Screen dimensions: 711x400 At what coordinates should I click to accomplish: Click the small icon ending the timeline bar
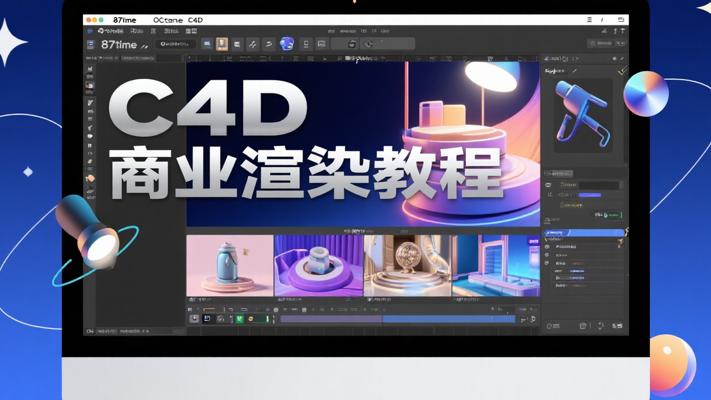coord(533,319)
